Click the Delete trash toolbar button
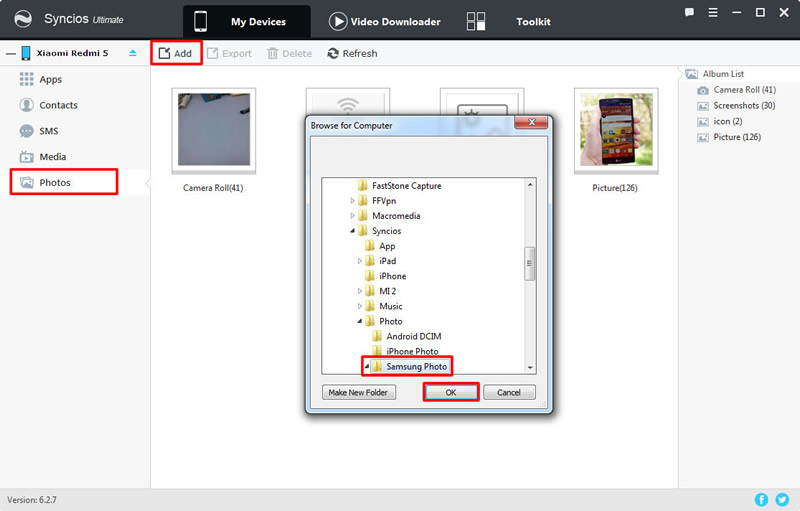 (x=289, y=53)
